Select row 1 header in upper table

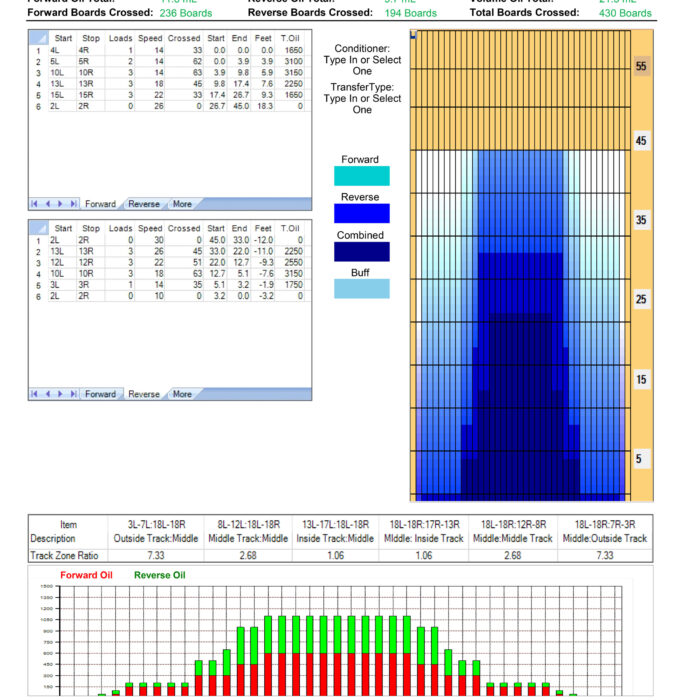[x=38, y=50]
